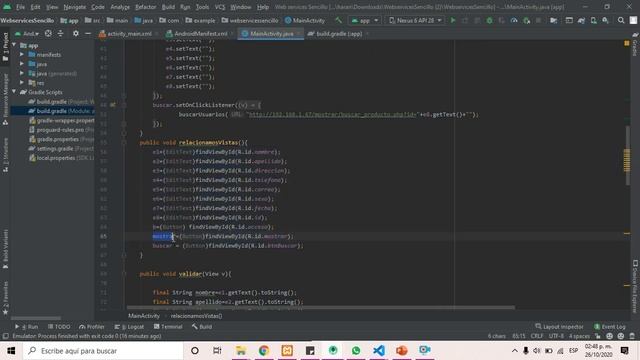Open Project panel settings gear

click(x=76, y=33)
